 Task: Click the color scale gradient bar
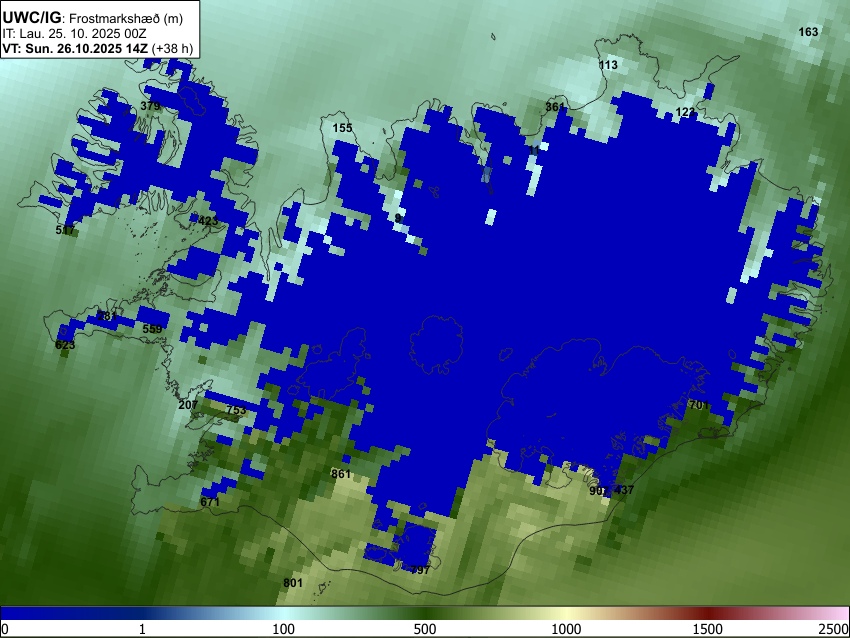[425, 613]
